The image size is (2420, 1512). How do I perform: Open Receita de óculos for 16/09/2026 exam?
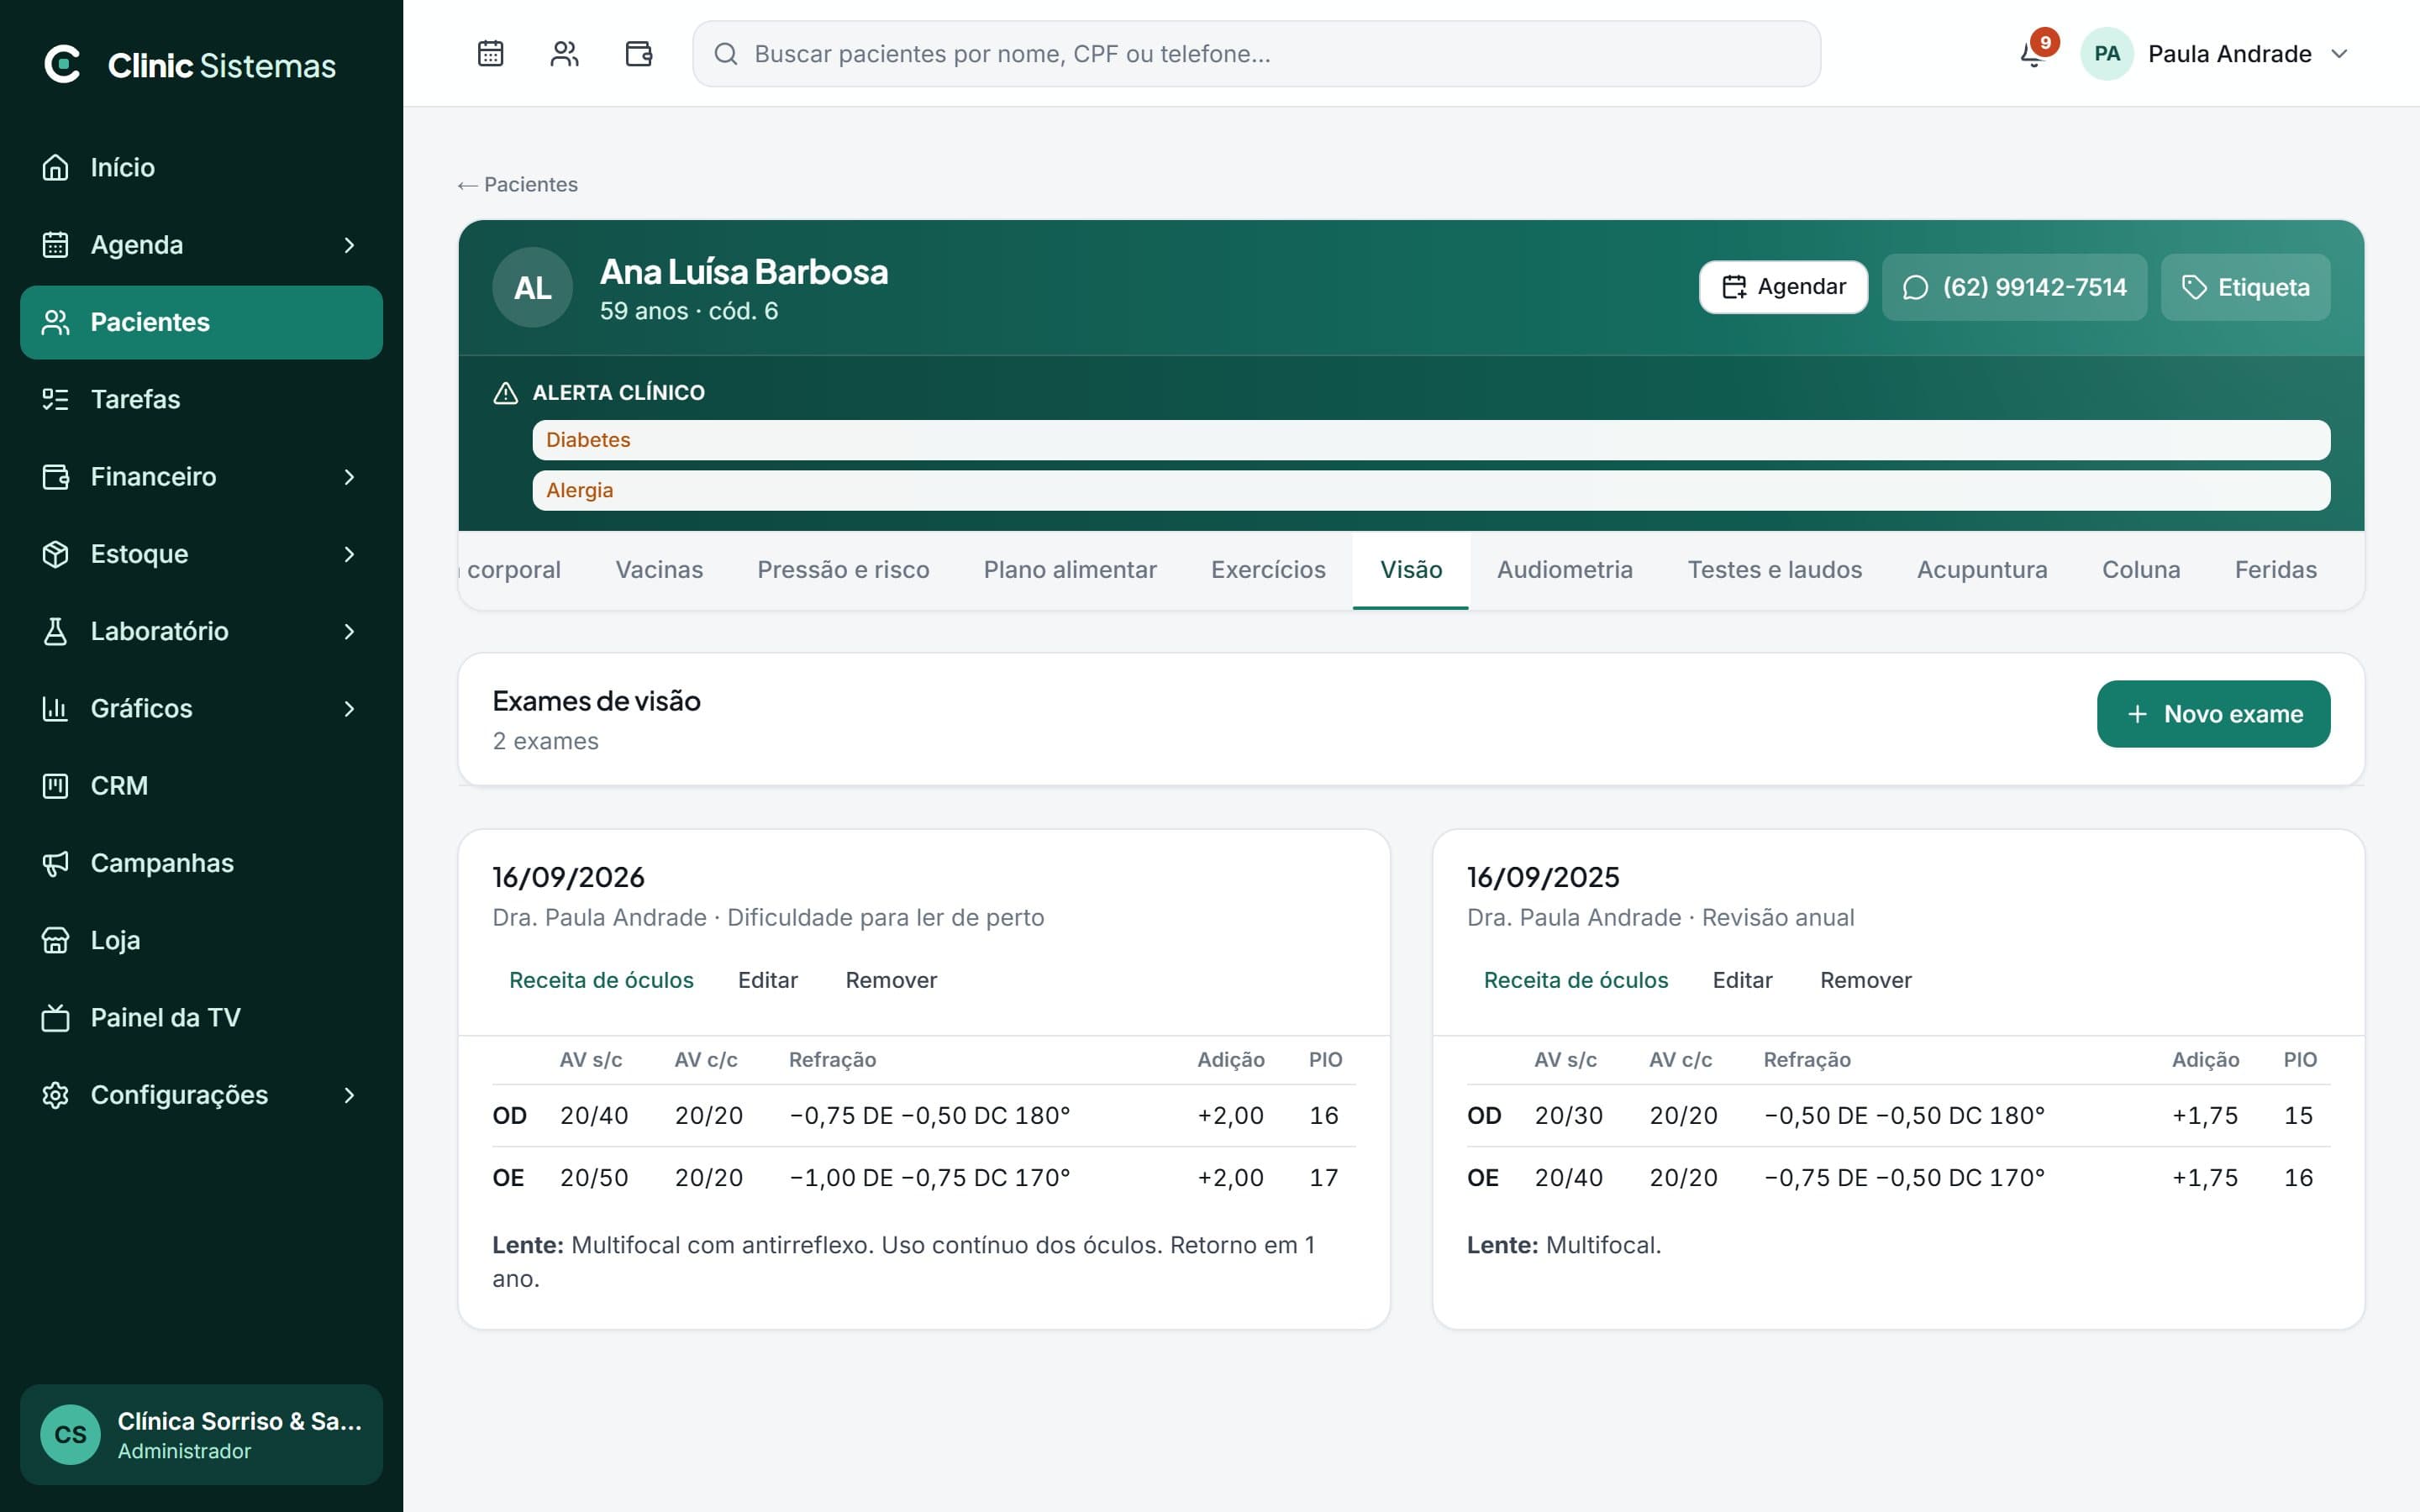coord(601,980)
